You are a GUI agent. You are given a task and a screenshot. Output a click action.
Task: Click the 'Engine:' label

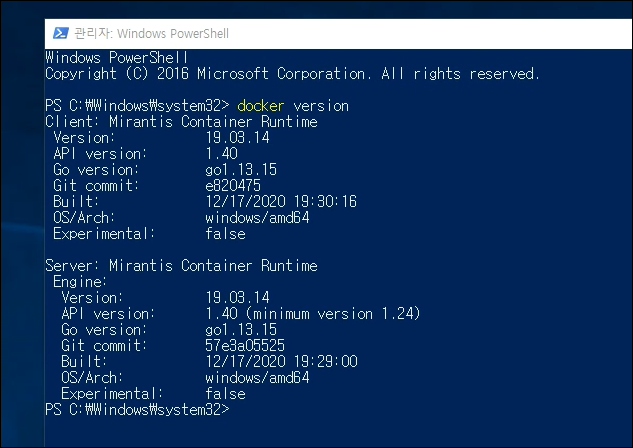tap(80, 282)
